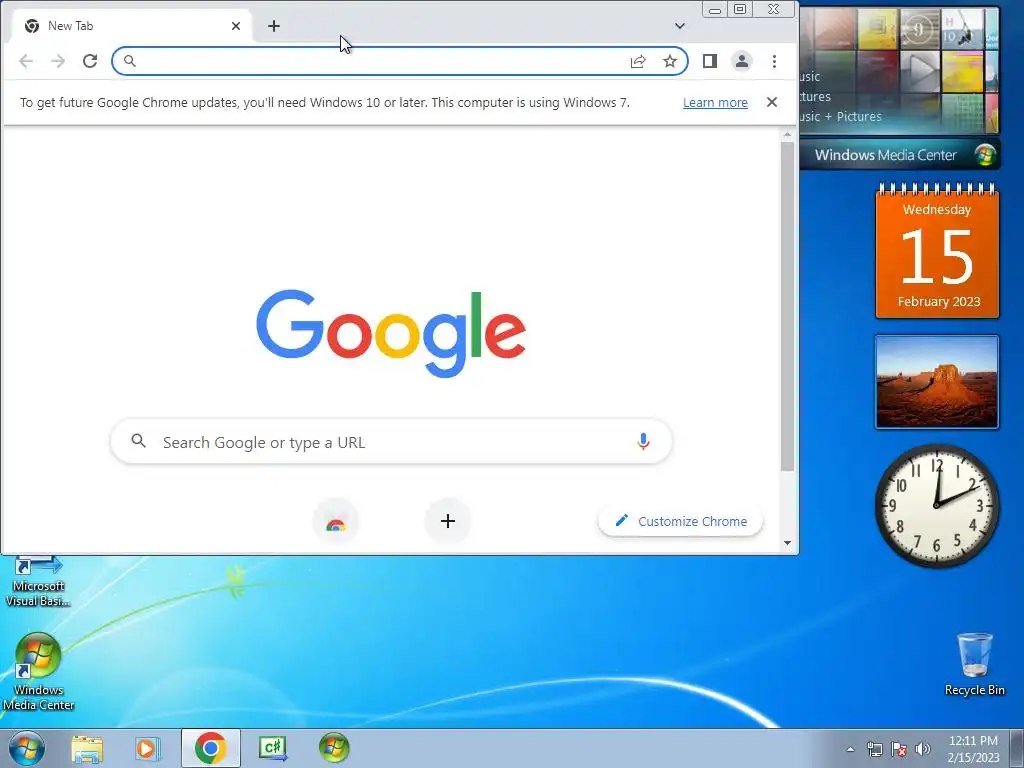This screenshot has width=1024, height=768.
Task: Reload the current page
Action: click(x=90, y=61)
